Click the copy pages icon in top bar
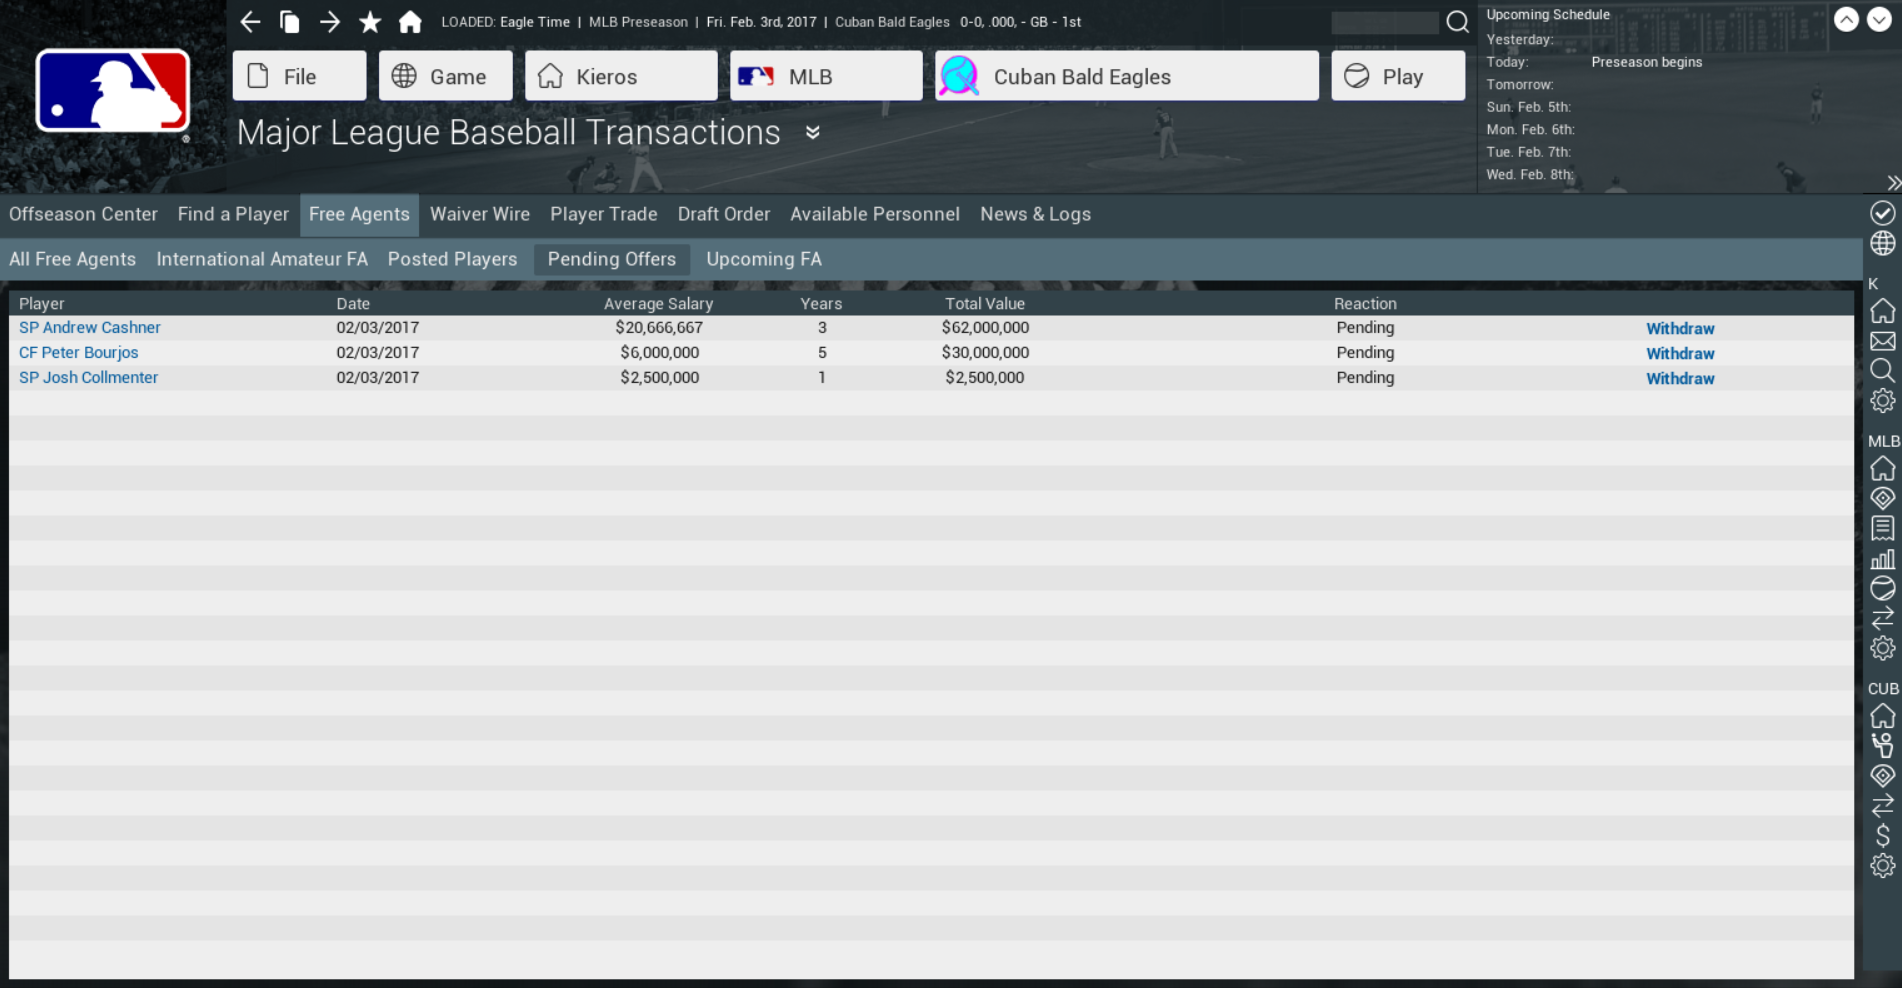Image resolution: width=1902 pixels, height=988 pixels. [290, 22]
